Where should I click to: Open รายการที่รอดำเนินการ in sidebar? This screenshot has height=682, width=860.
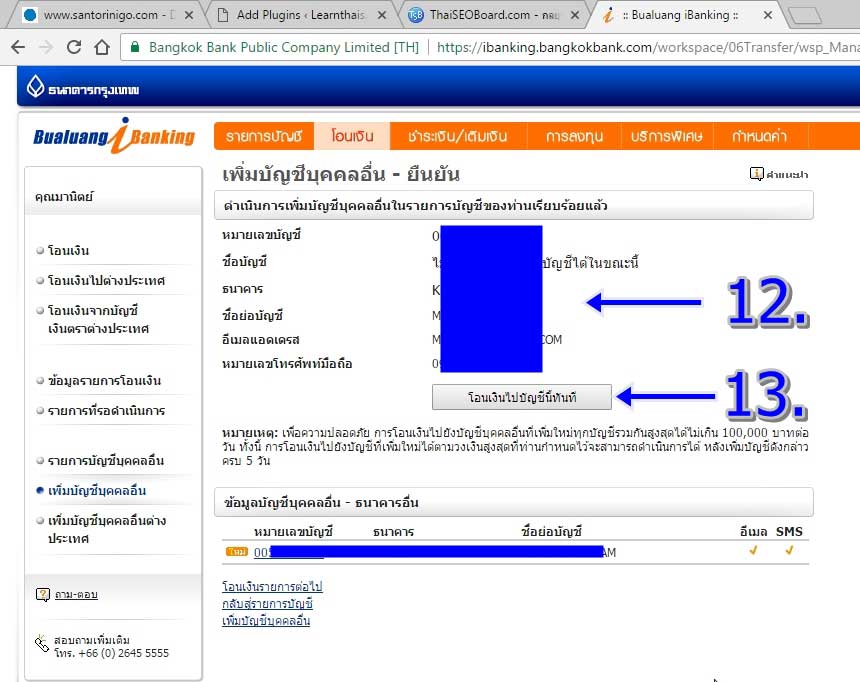pyautogui.click(x=106, y=411)
